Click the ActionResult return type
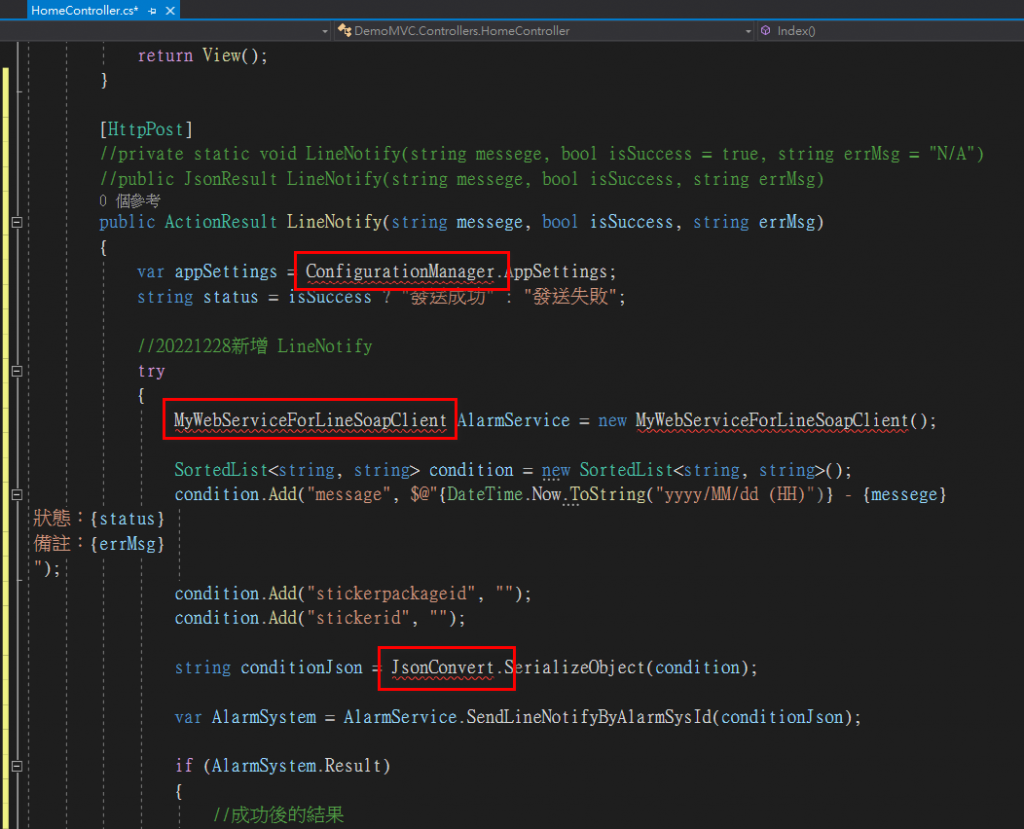This screenshot has width=1024, height=829. [x=221, y=222]
